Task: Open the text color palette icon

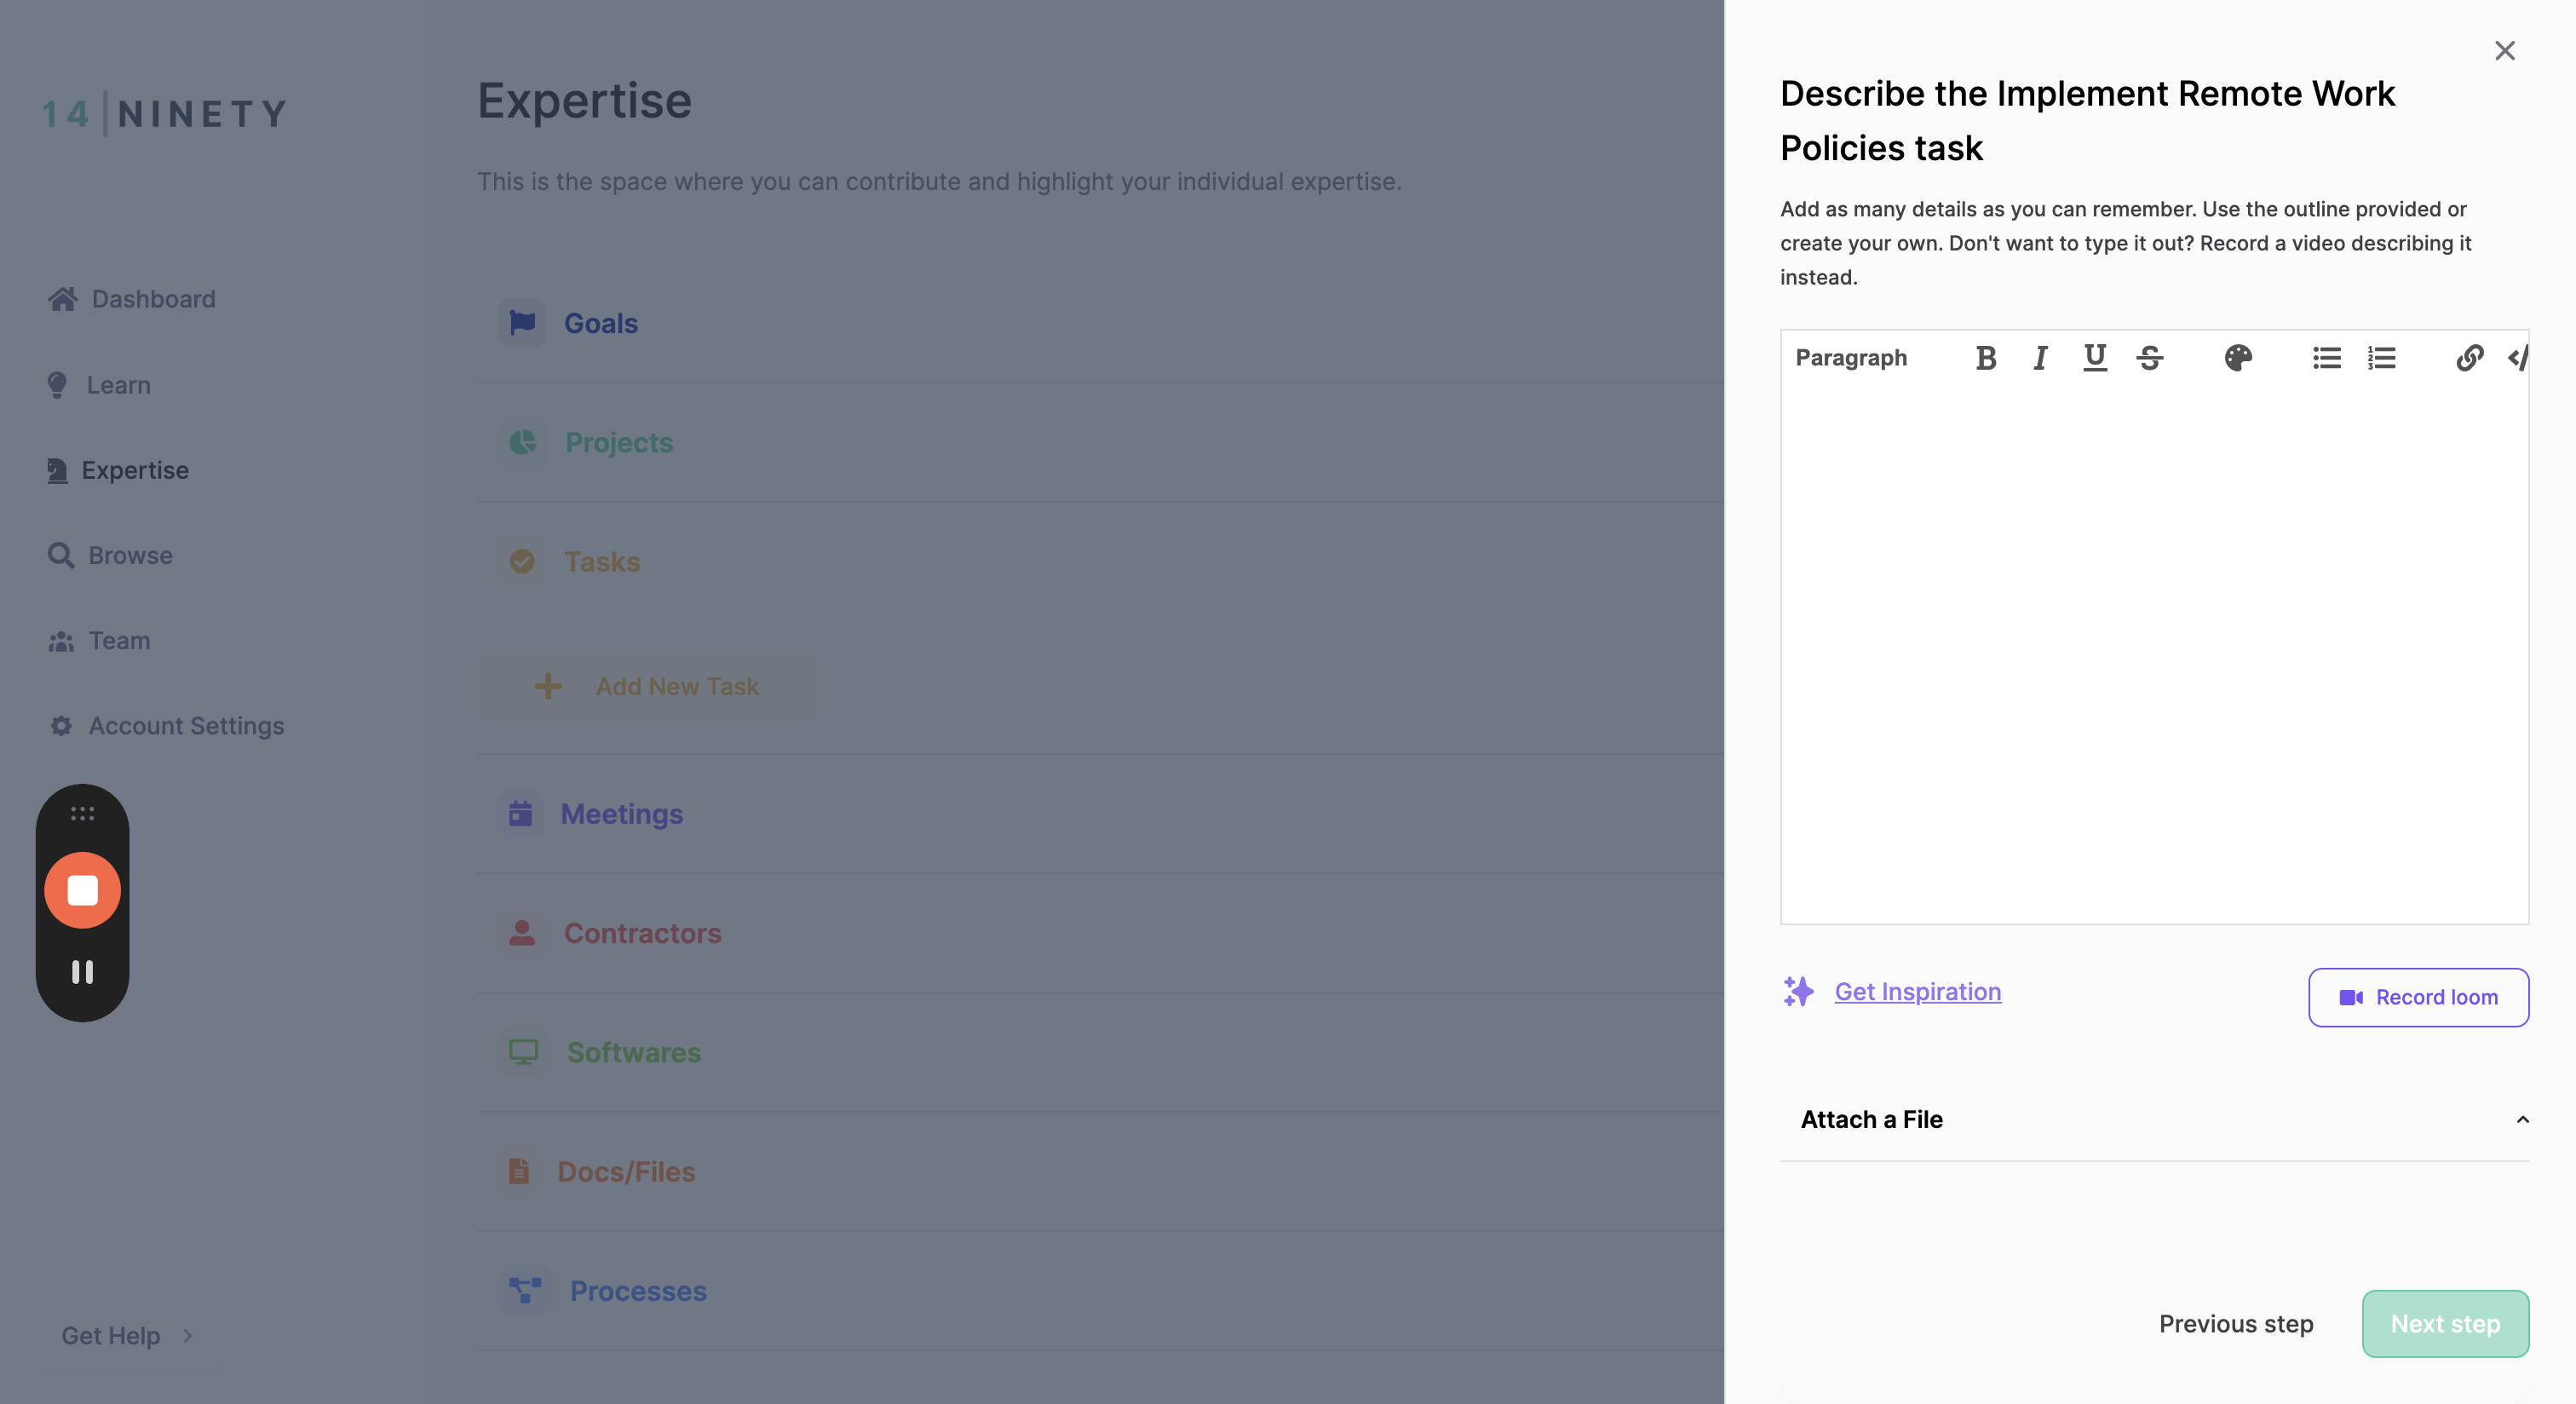Action: click(2238, 357)
